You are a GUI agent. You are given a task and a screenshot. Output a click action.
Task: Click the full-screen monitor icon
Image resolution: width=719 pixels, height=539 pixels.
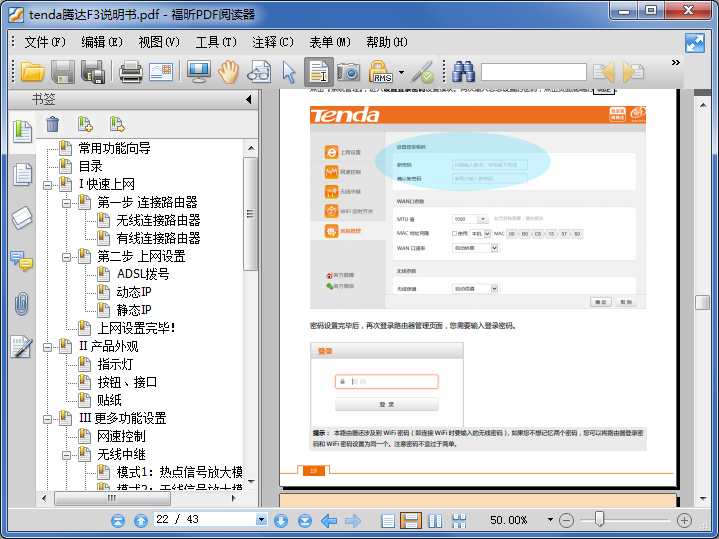coord(199,72)
